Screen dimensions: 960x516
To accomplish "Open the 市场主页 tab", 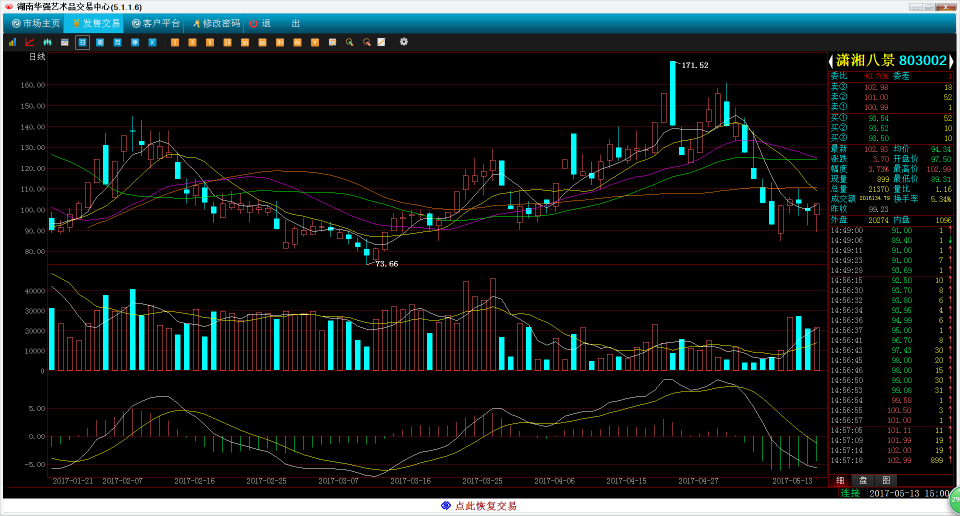I will 36,23.
